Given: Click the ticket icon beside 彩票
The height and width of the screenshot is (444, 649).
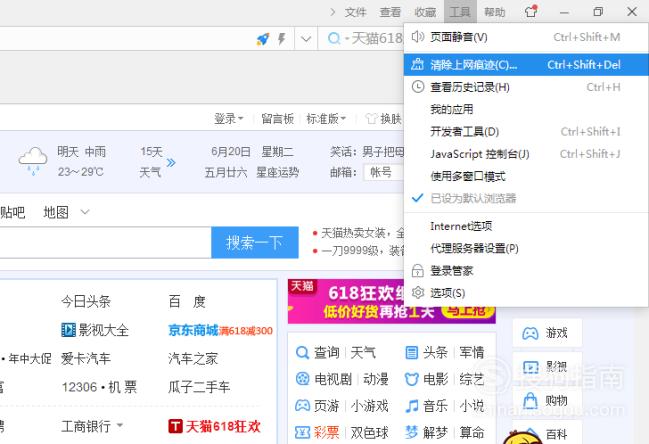Looking at the screenshot, I should 303,432.
